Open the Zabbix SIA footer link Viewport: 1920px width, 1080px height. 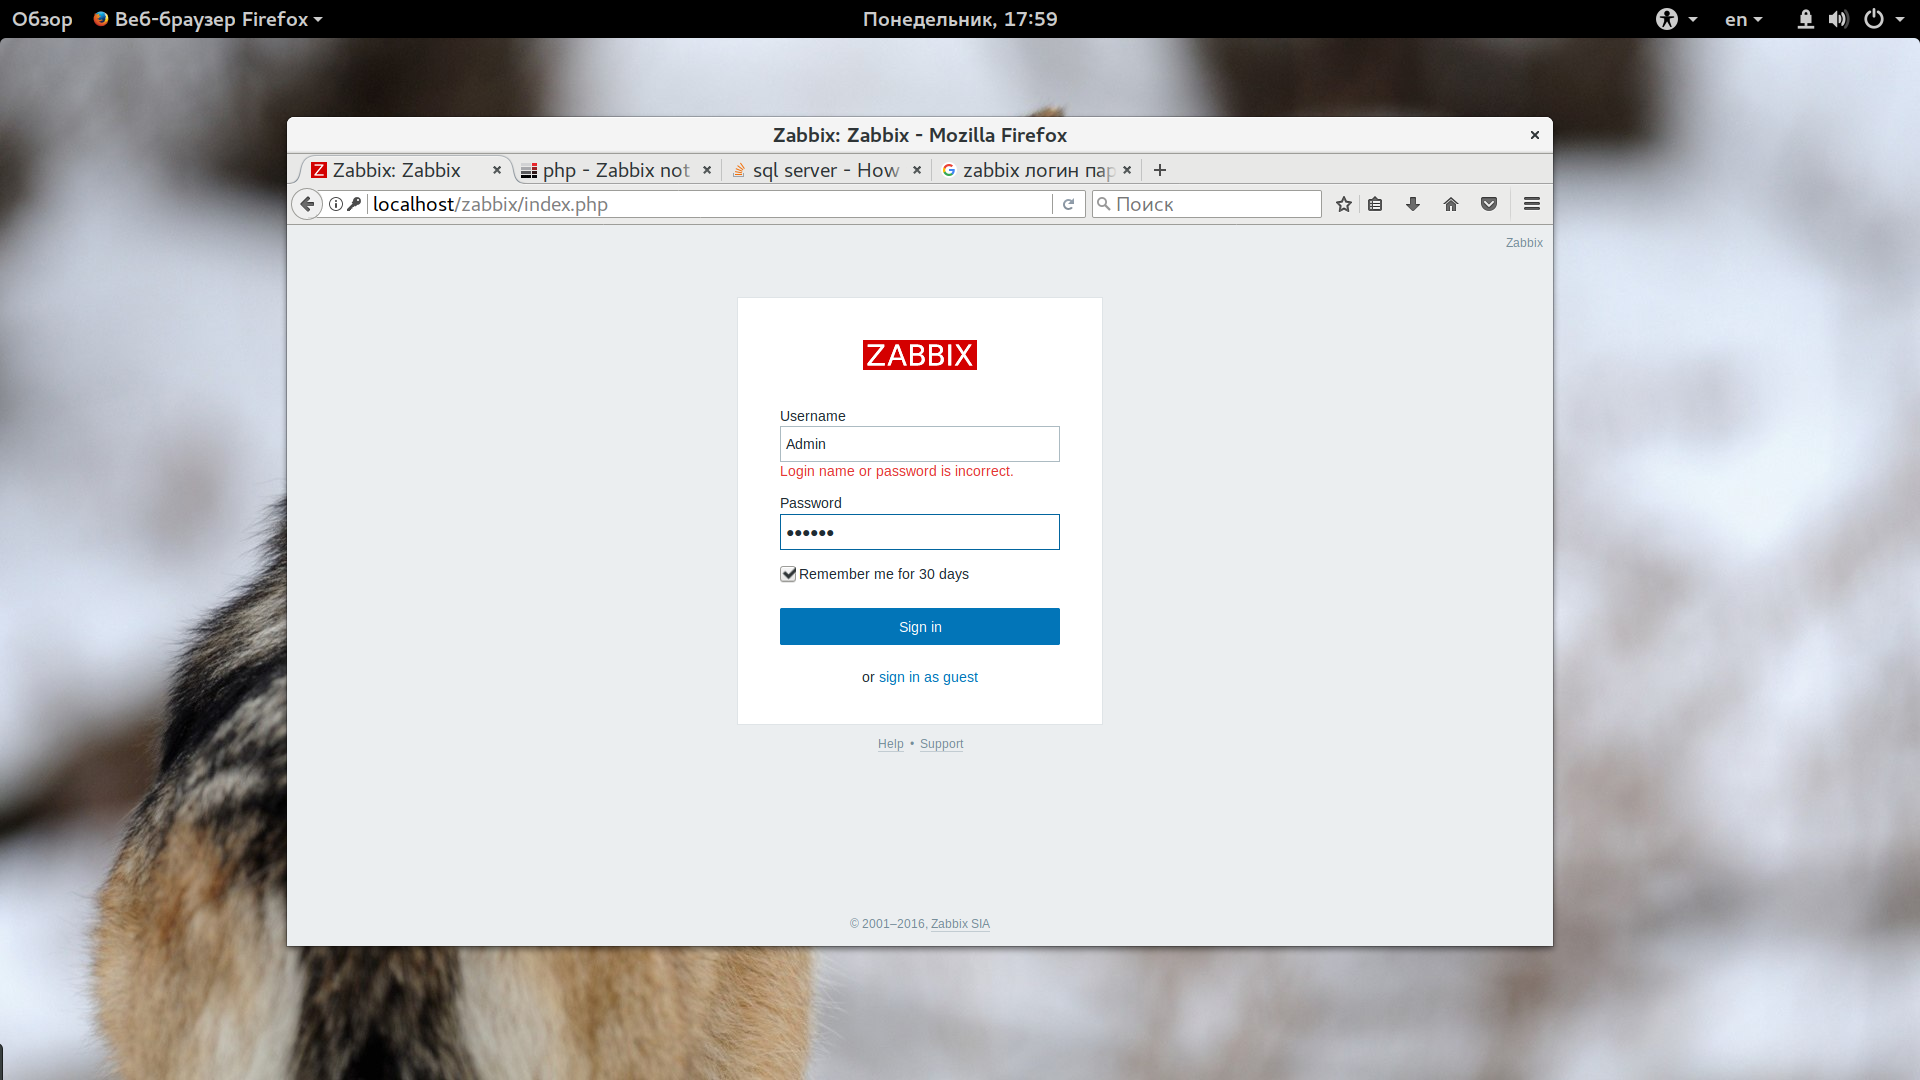(x=960, y=924)
